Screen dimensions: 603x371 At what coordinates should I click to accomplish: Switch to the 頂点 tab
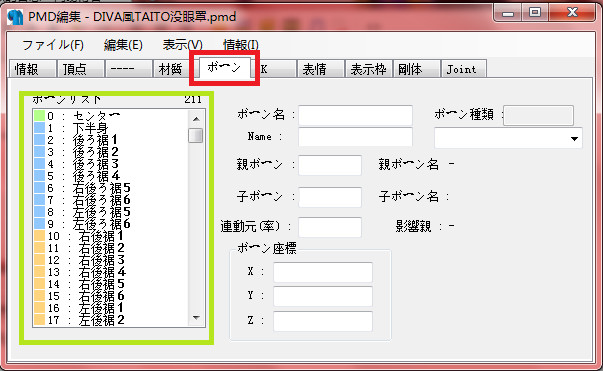pyautogui.click(x=80, y=69)
